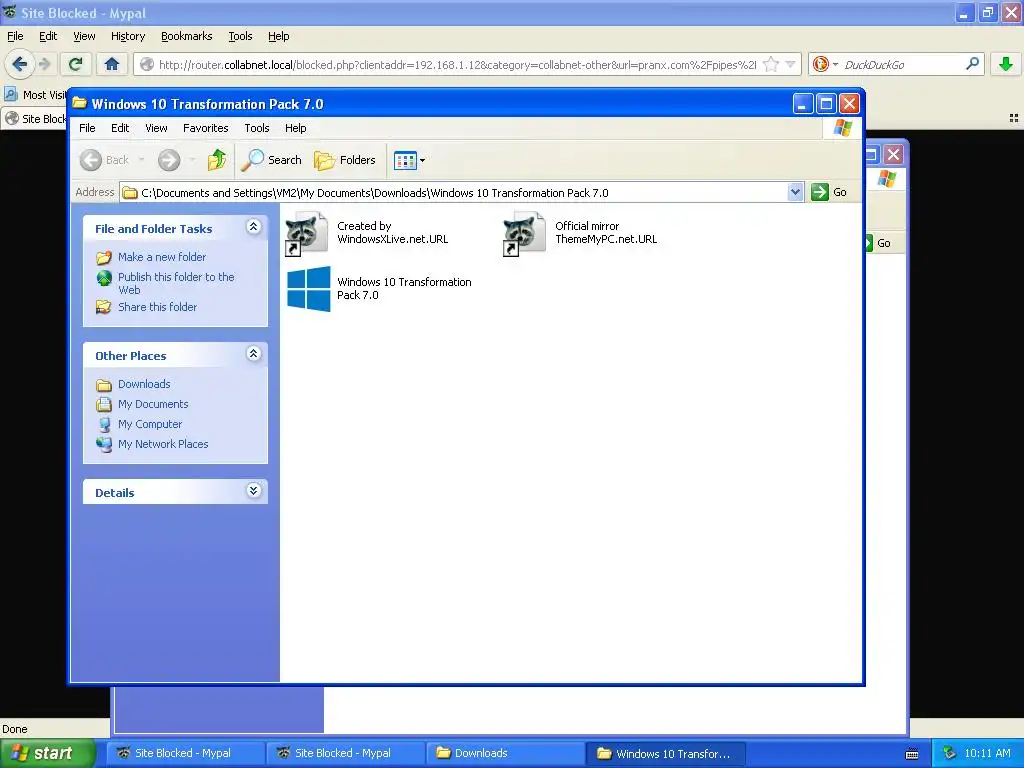This screenshot has height=768, width=1024.
Task: Click the Explorer title bar folder icon
Action: coord(80,103)
